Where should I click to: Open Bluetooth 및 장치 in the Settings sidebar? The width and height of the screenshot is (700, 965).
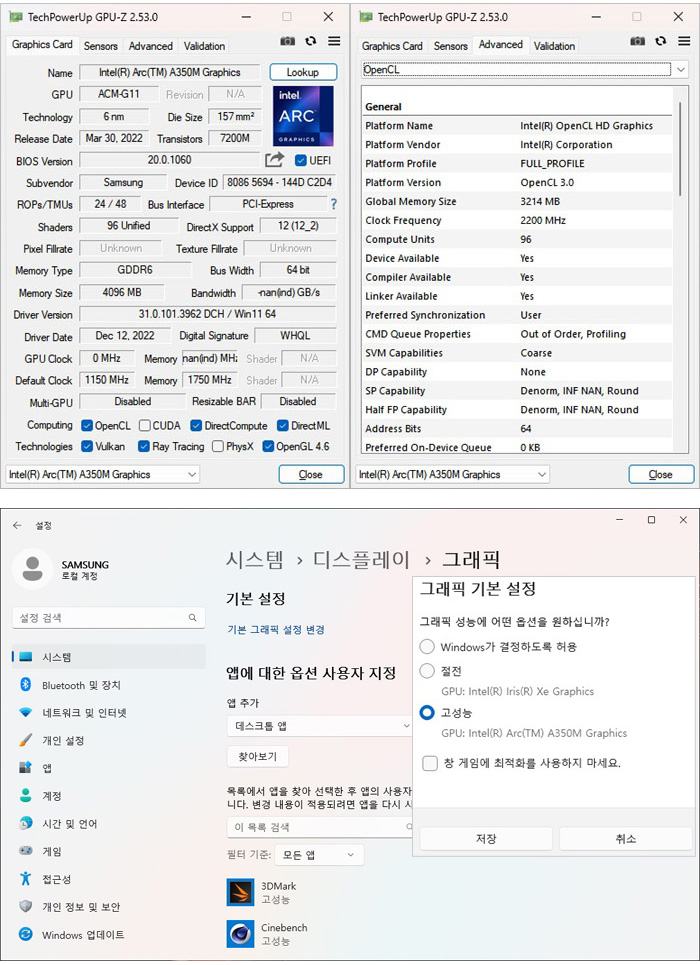81,685
